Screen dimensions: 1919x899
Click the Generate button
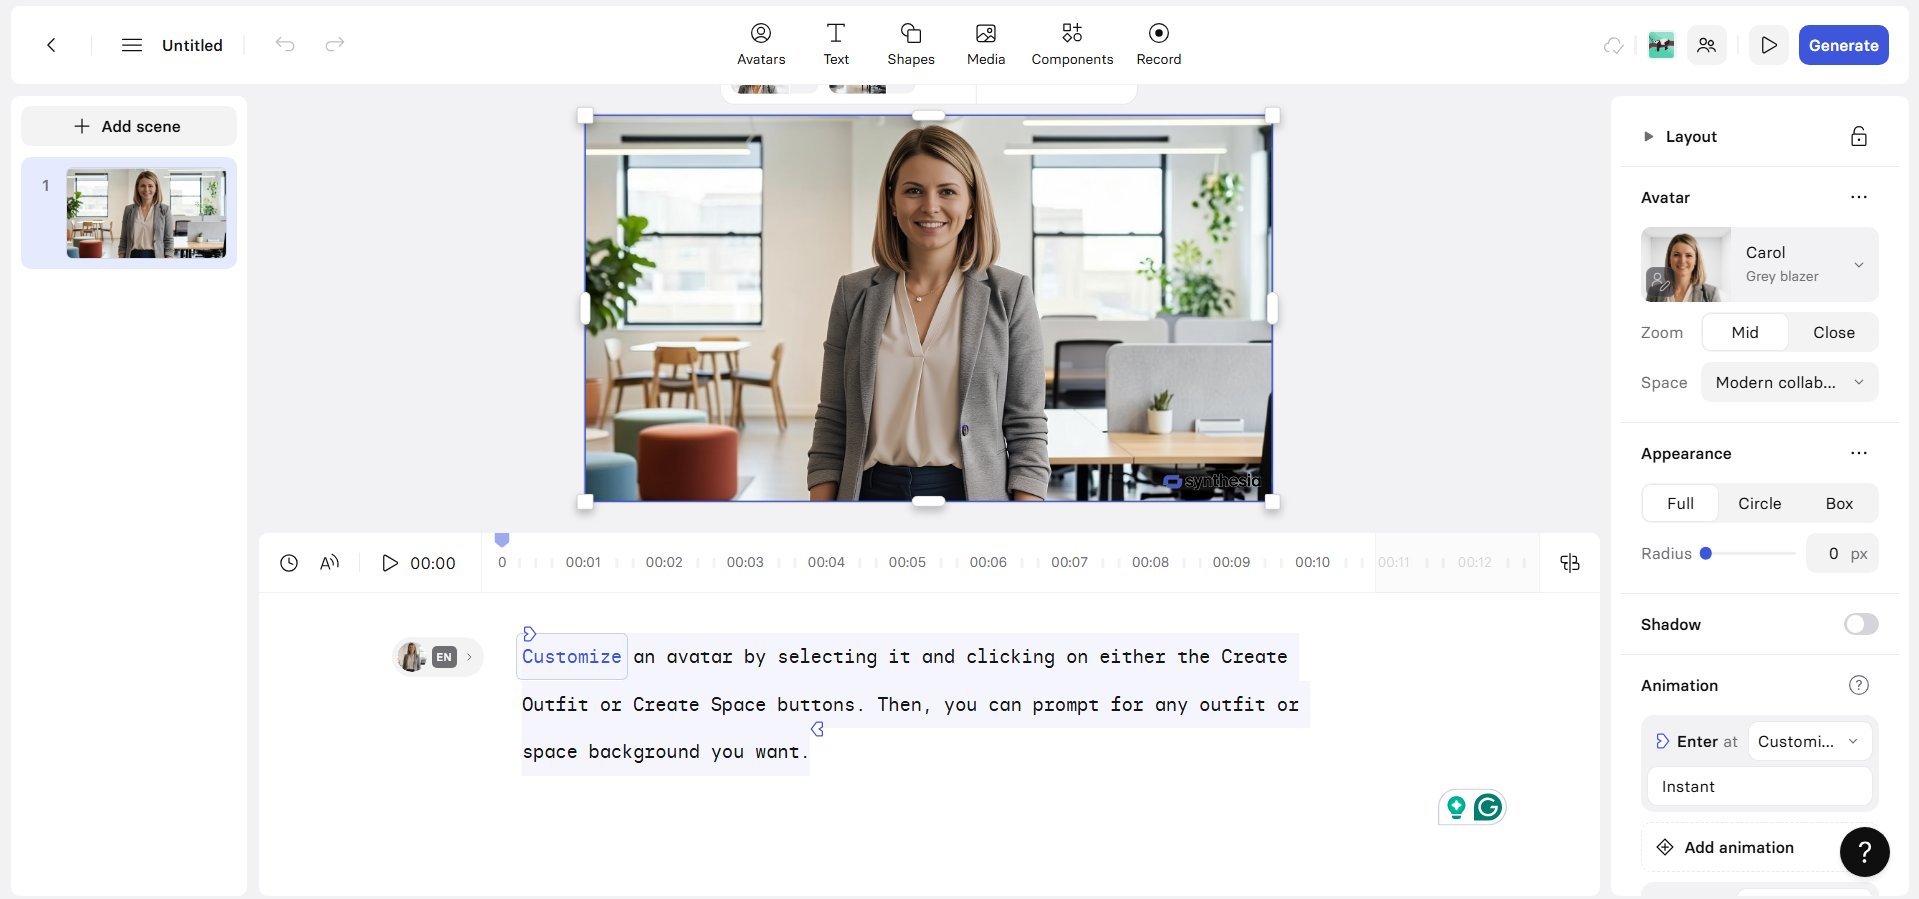(x=1843, y=45)
